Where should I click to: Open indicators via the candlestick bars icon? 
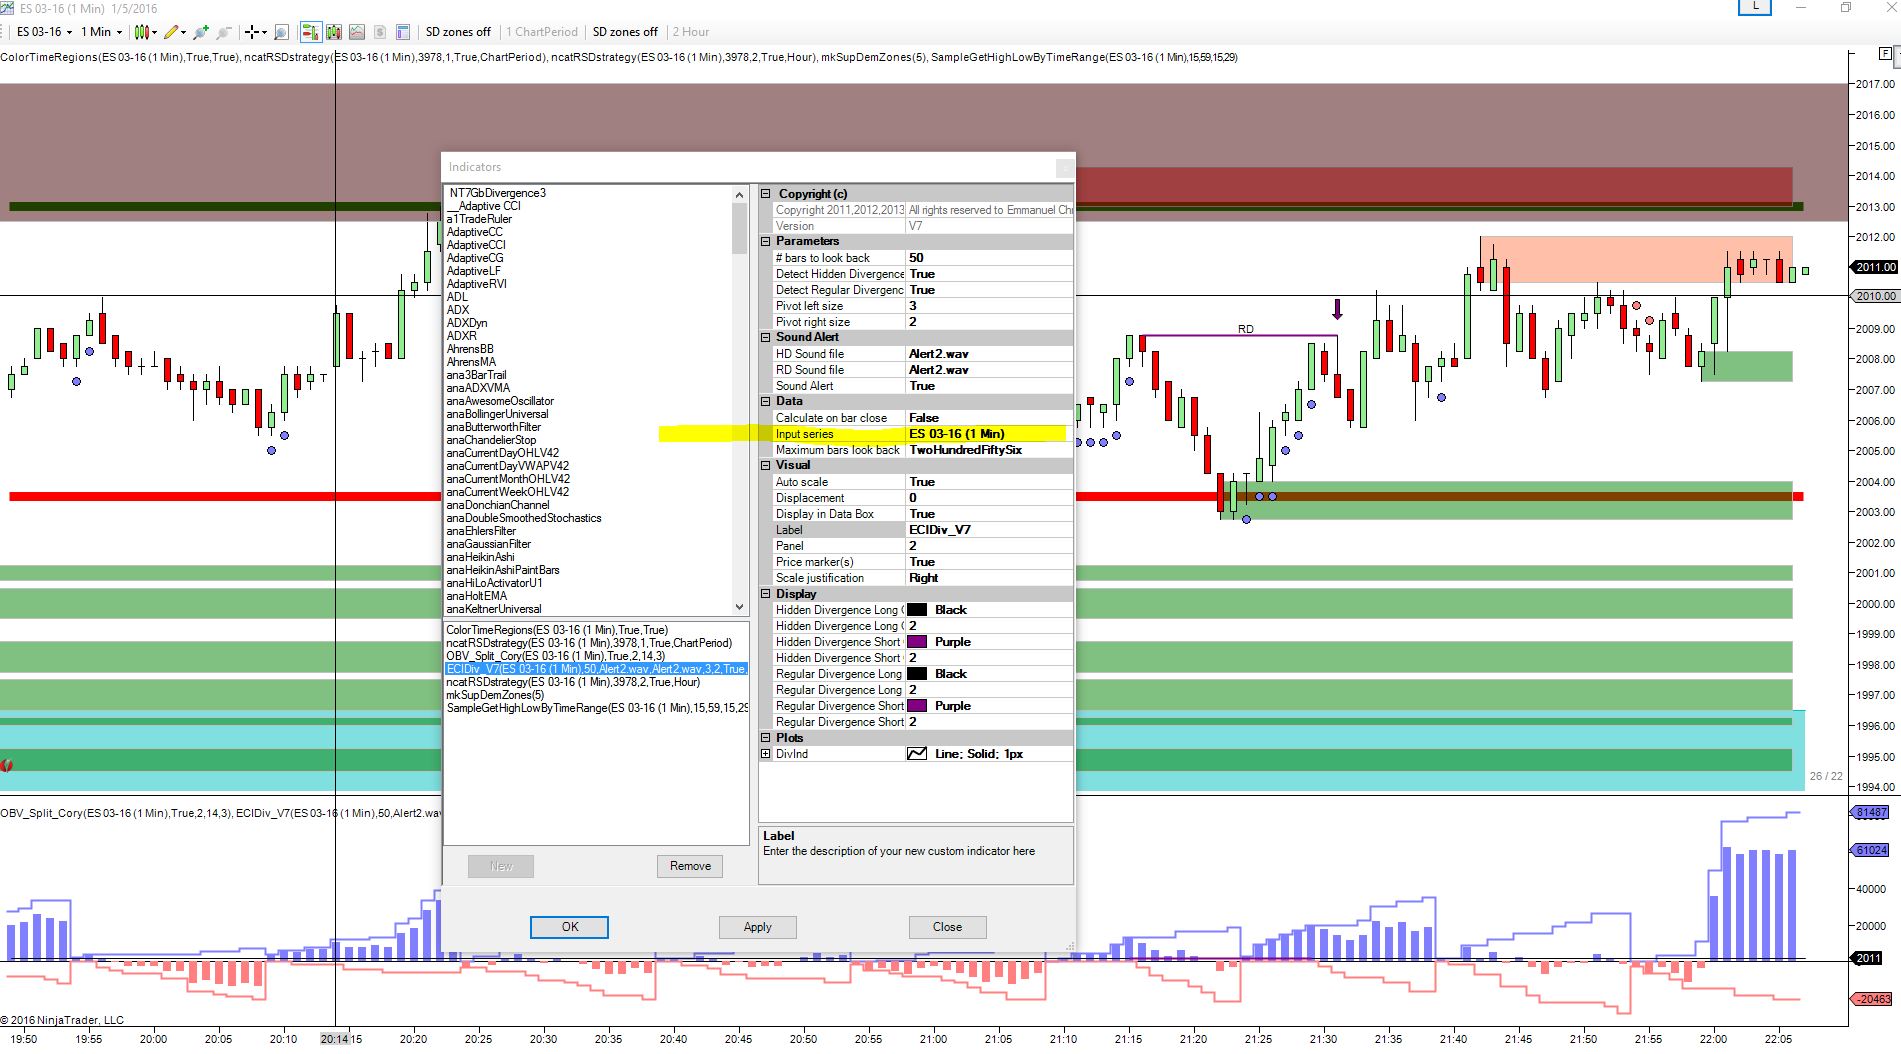coord(334,32)
